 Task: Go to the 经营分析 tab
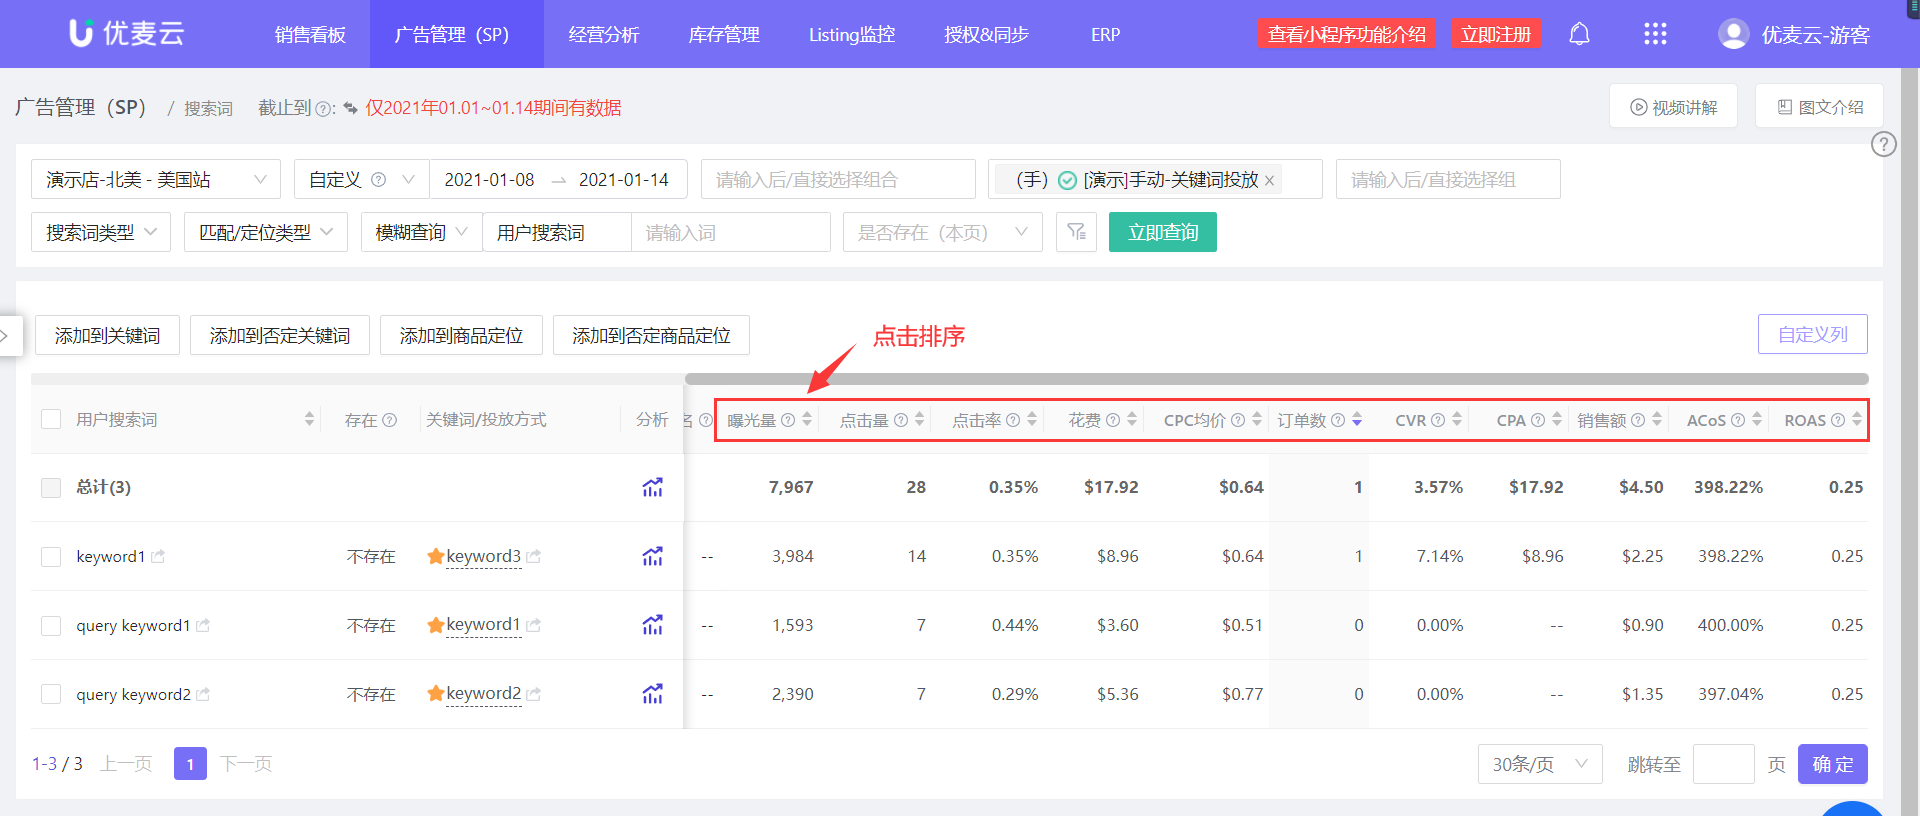[x=603, y=34]
